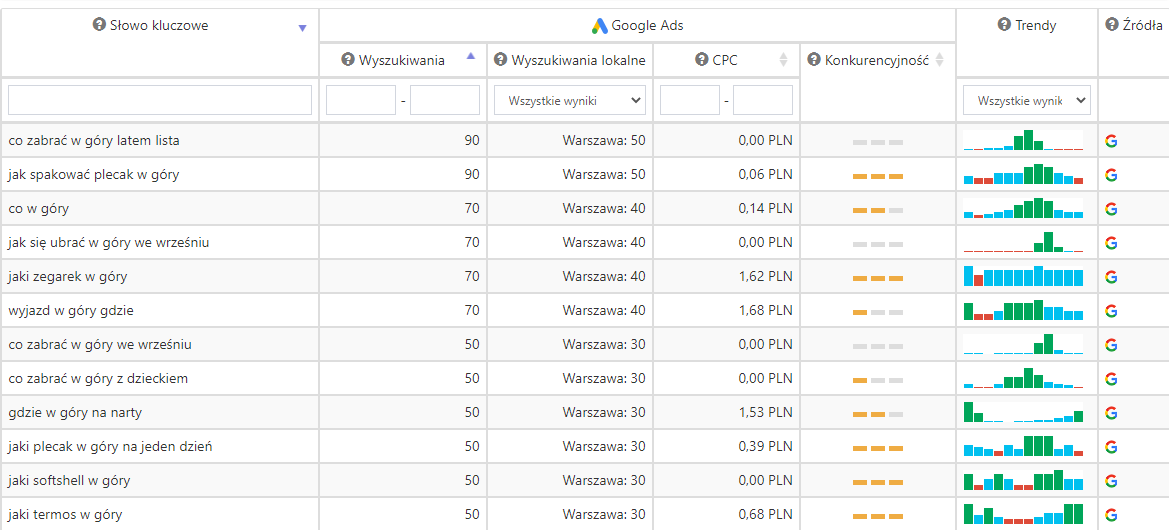
Task: Click Google source icon for 'jak się ubrać w góry we wrześniu'
Action: point(1111,243)
